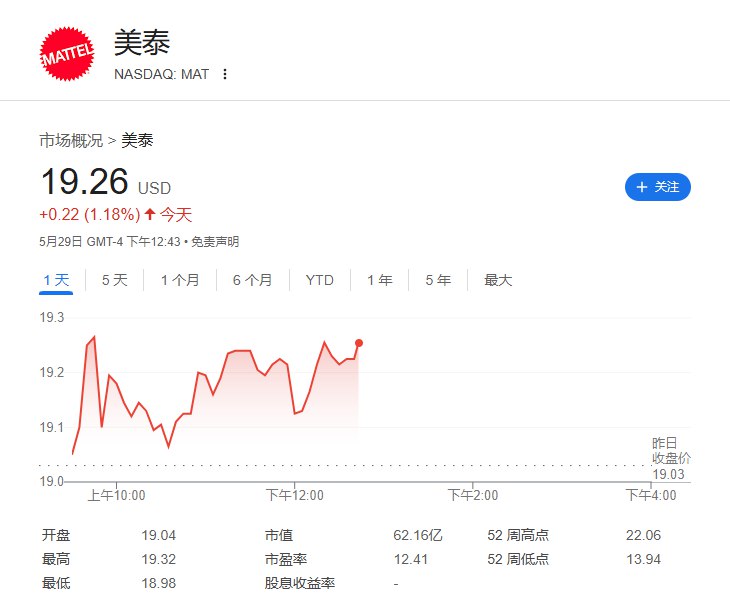Click the 昨日收盘价 label on chart
Viewport: 730px width, 608px height.
pos(671,451)
